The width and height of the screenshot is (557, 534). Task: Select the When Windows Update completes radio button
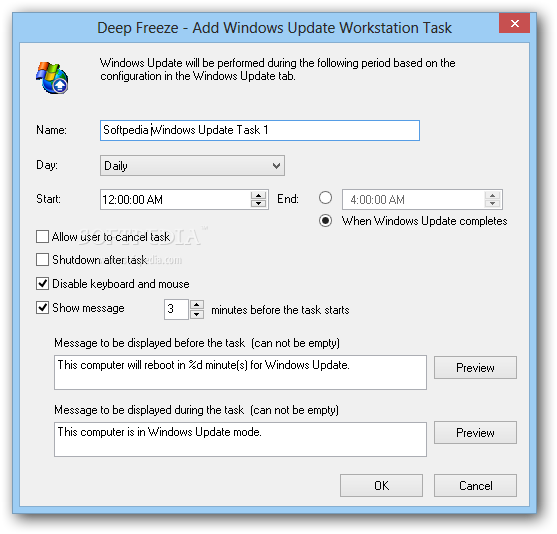[325, 221]
